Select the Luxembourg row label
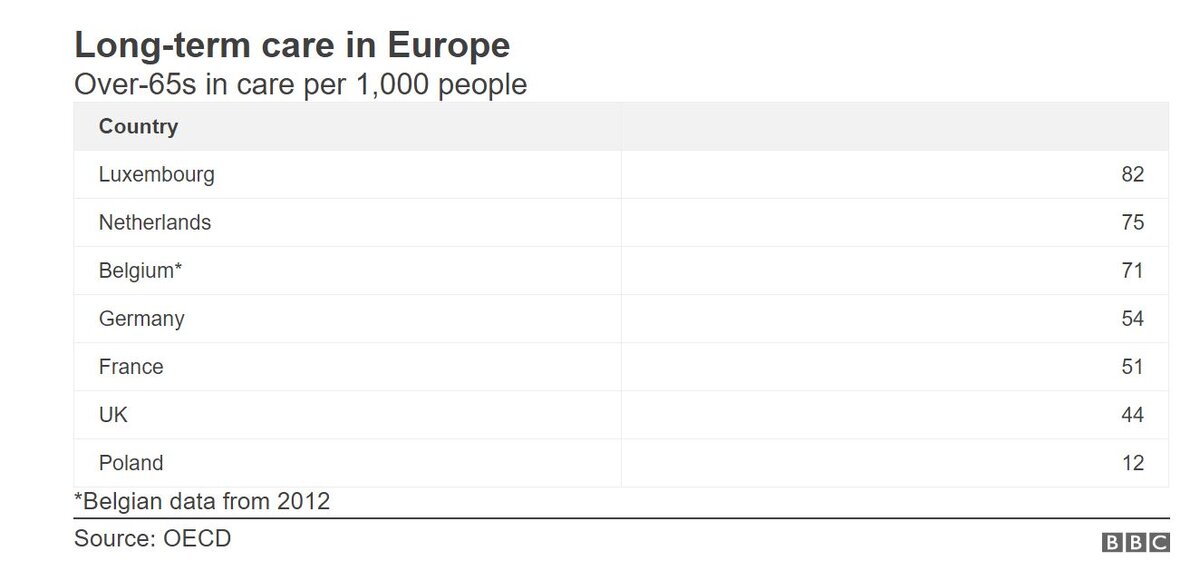This screenshot has height=561, width=1200. [x=156, y=175]
